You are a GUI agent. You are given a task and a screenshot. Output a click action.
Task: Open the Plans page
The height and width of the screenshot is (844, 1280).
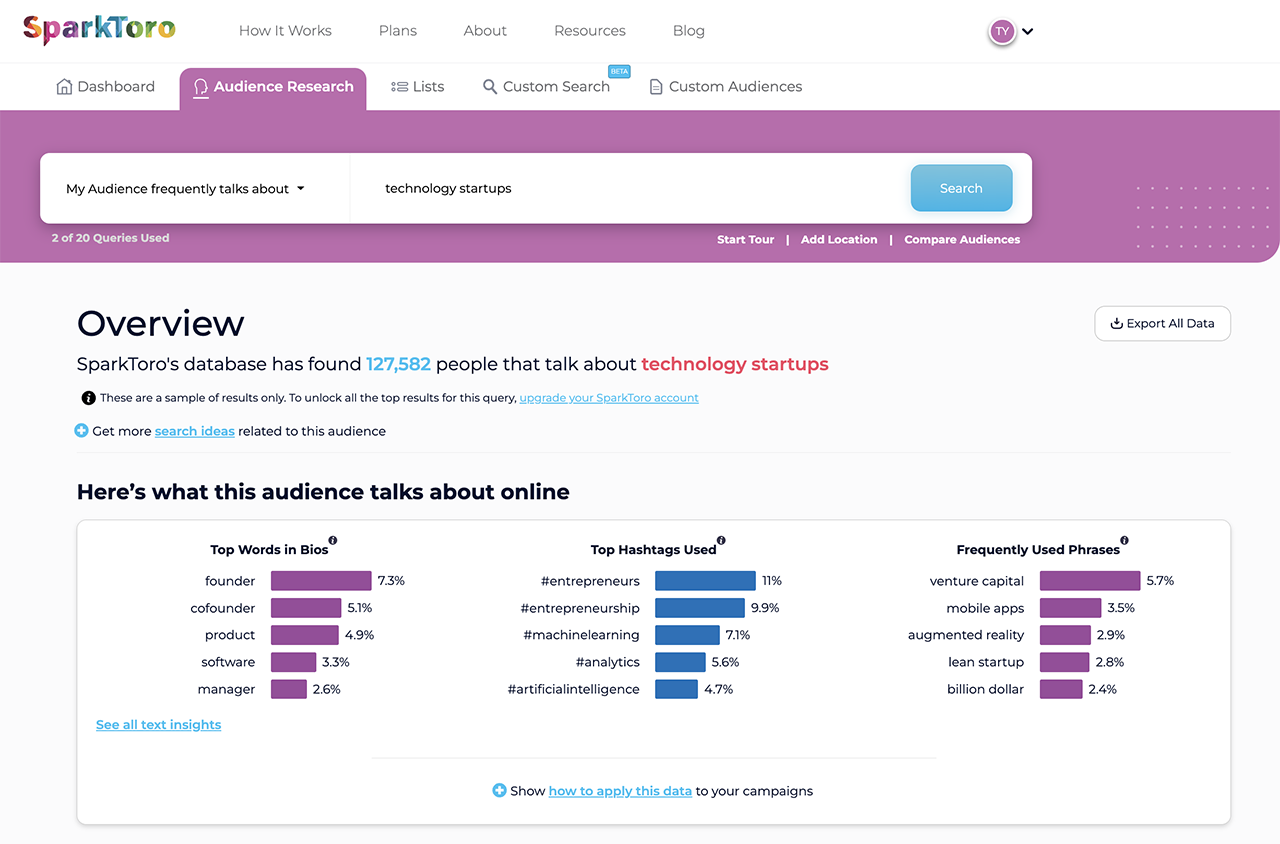click(x=398, y=31)
